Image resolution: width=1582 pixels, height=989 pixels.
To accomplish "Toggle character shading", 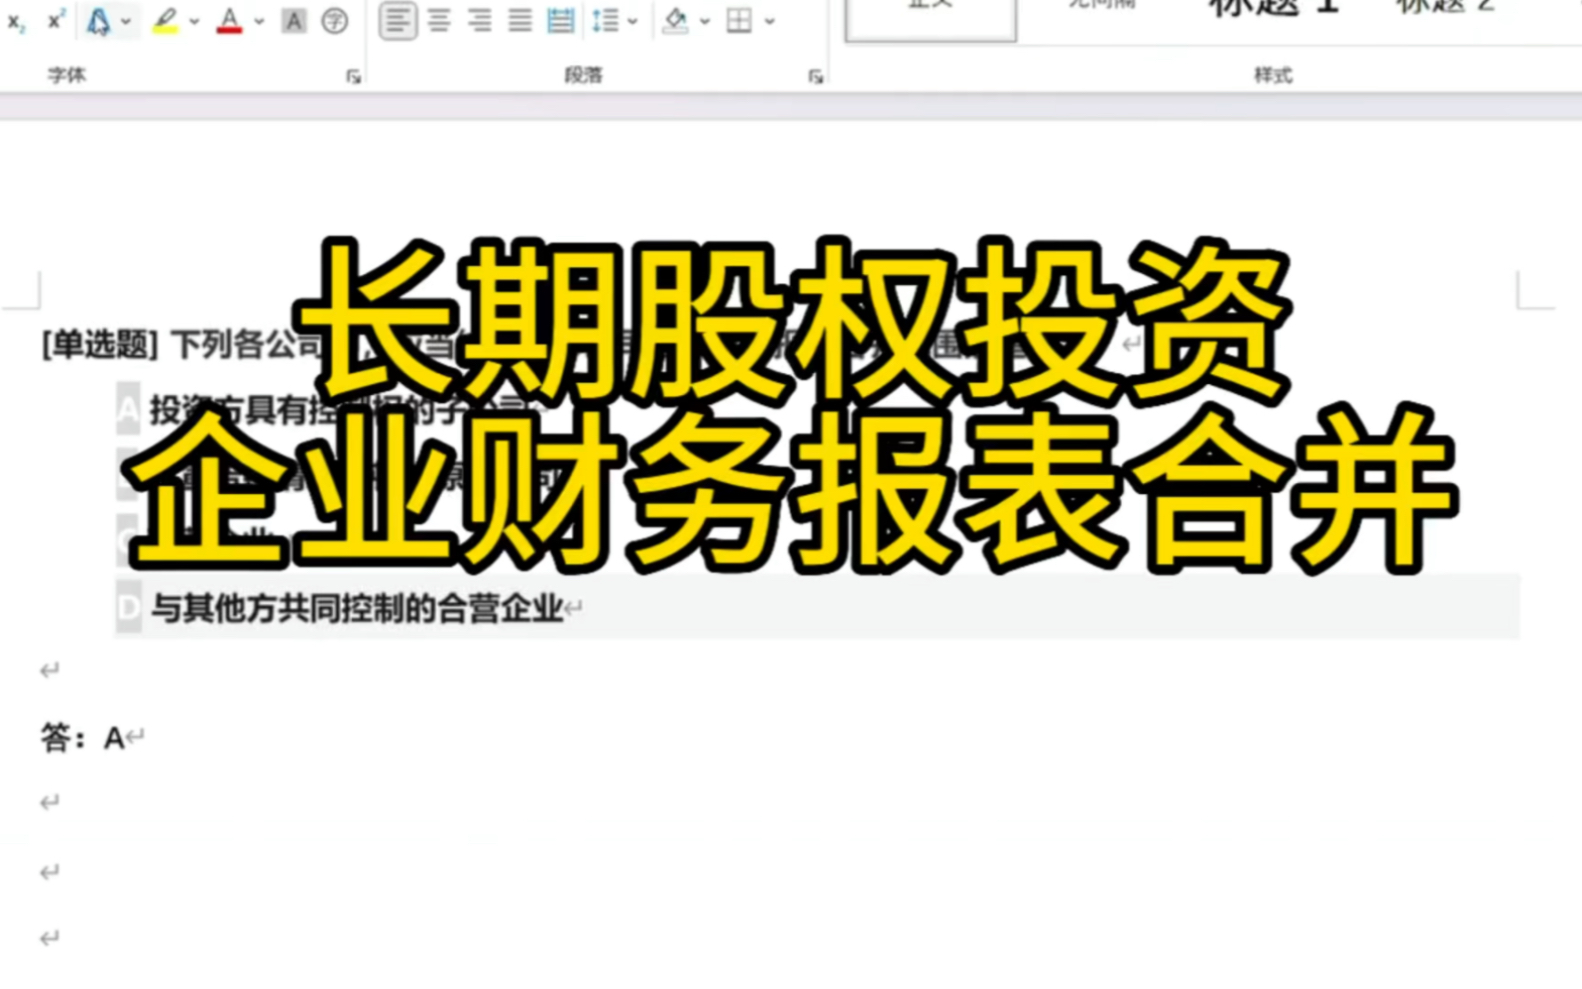I will pos(294,21).
